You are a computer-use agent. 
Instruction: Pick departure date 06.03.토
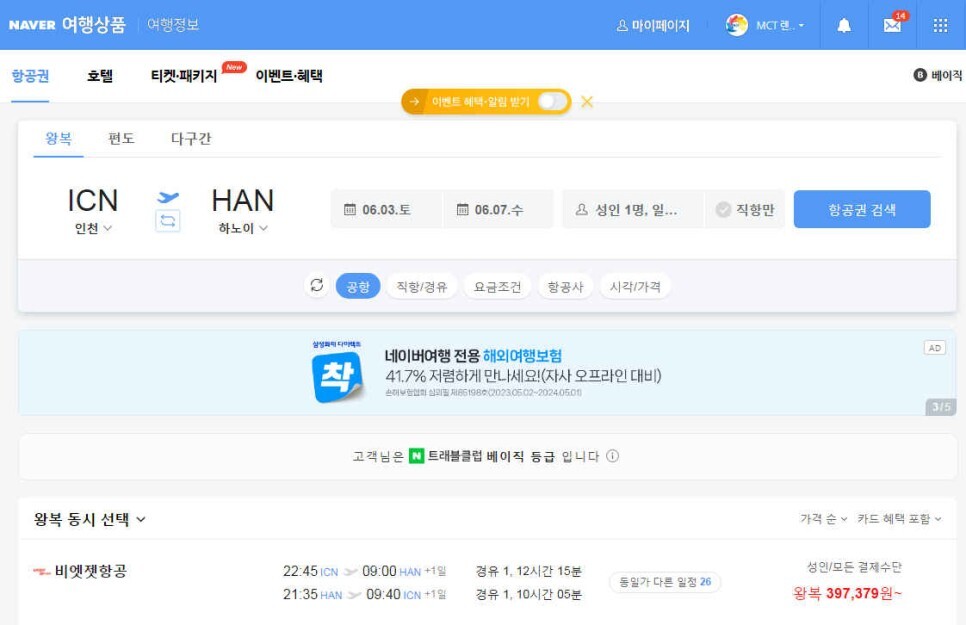(386, 210)
